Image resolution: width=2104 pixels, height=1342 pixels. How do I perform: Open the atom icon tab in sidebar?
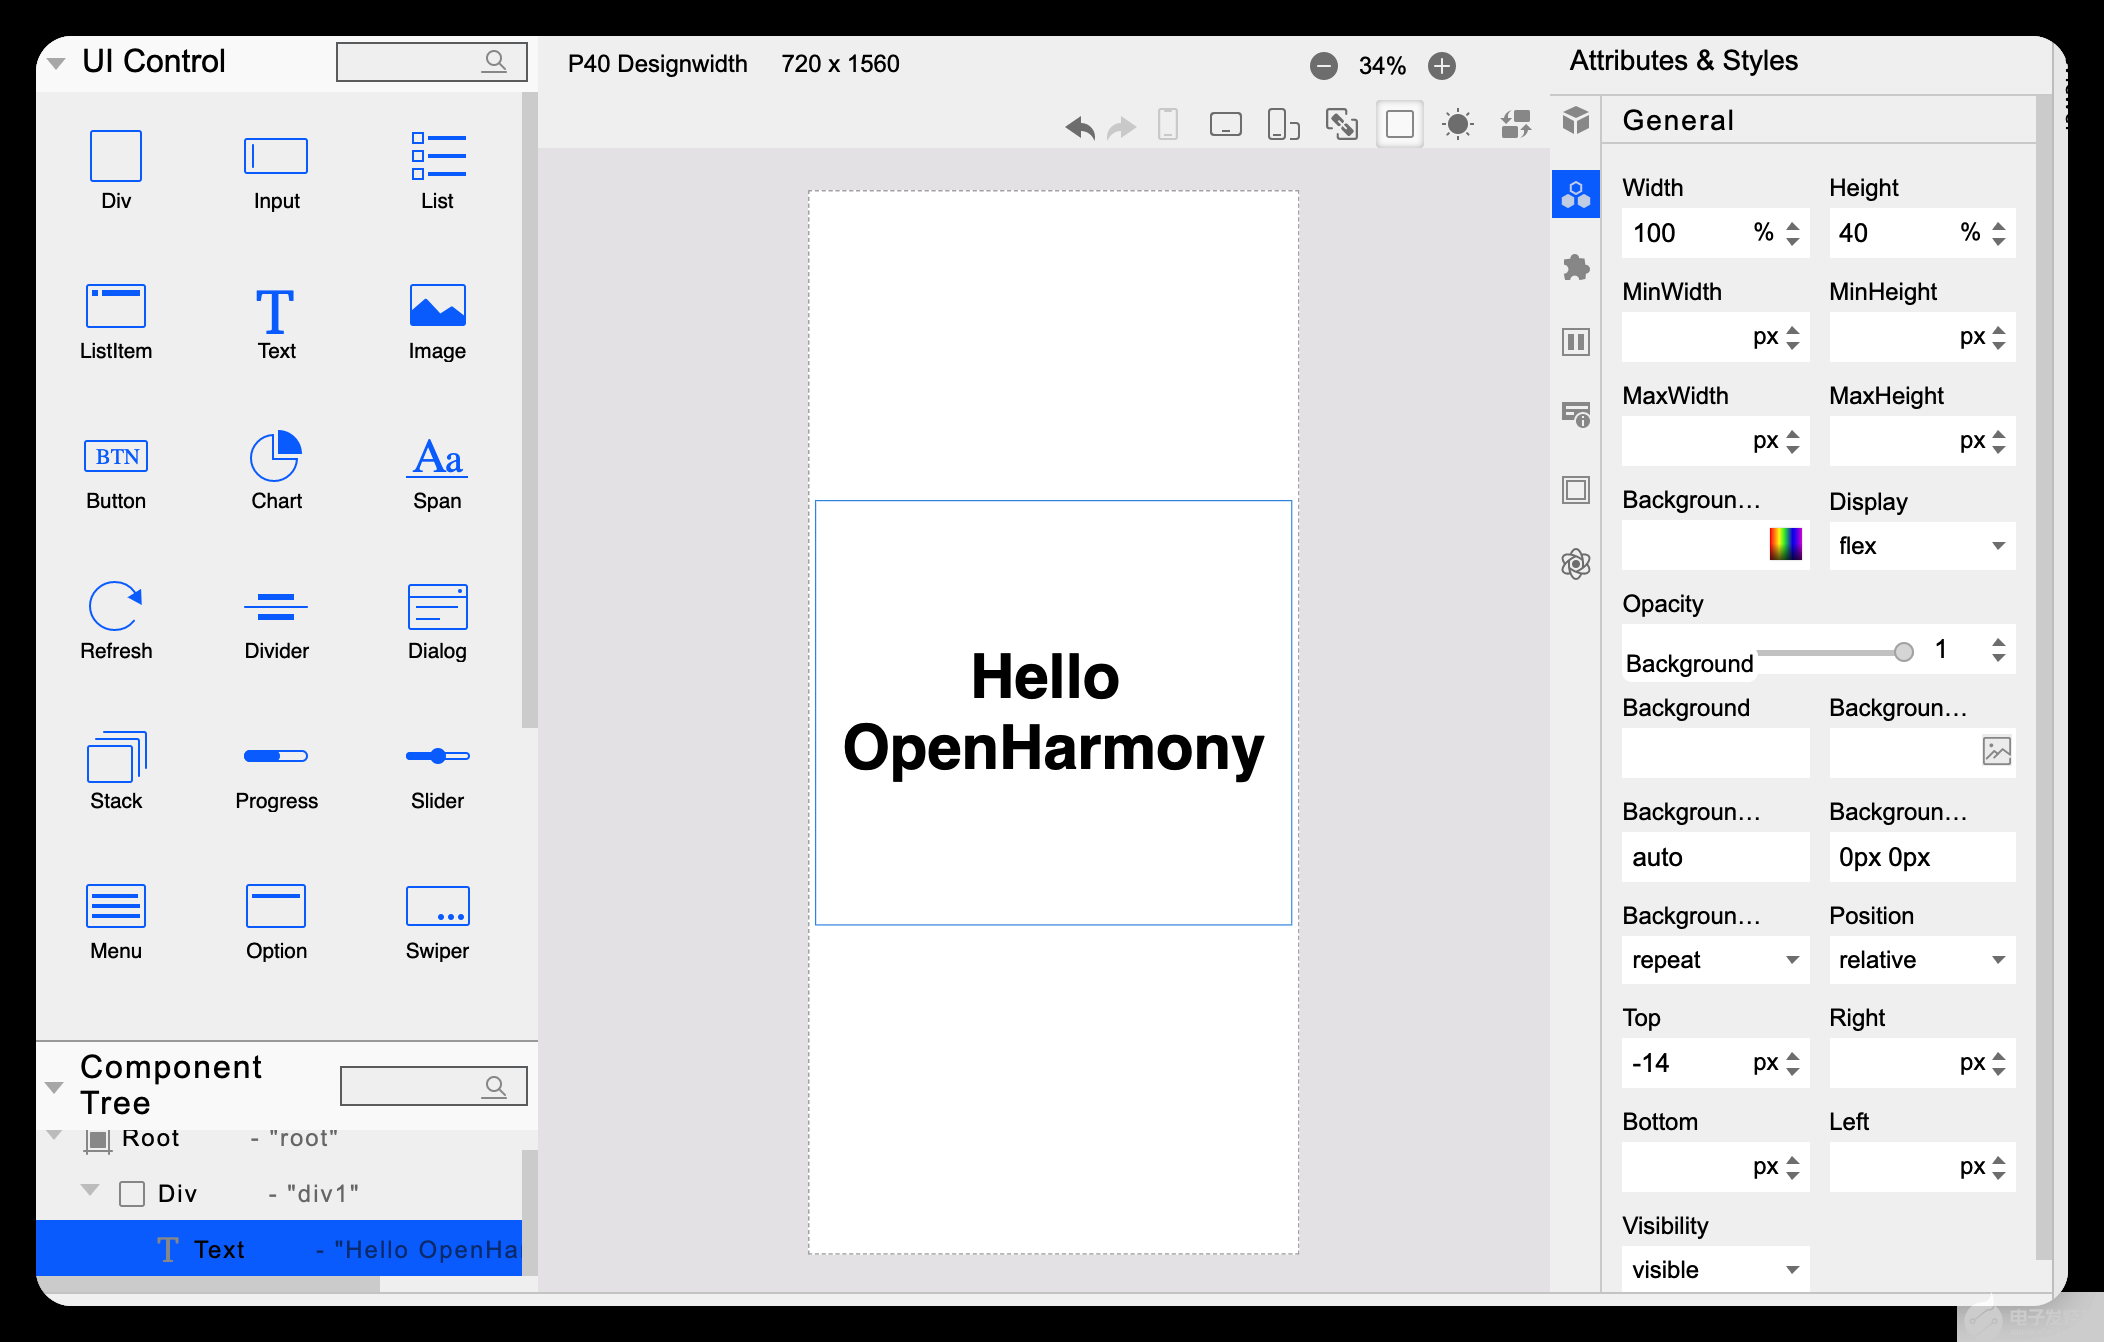[1576, 564]
